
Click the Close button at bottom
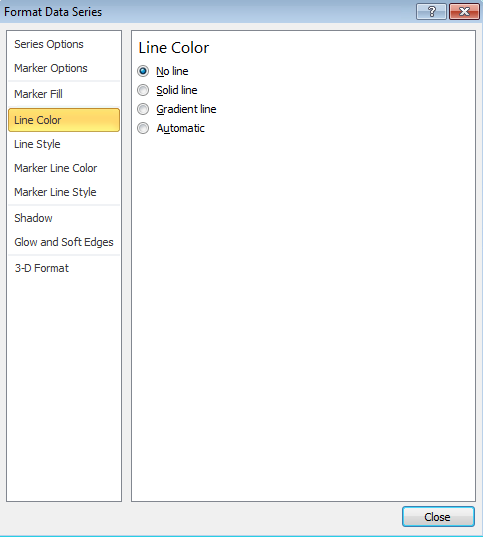coord(438,517)
